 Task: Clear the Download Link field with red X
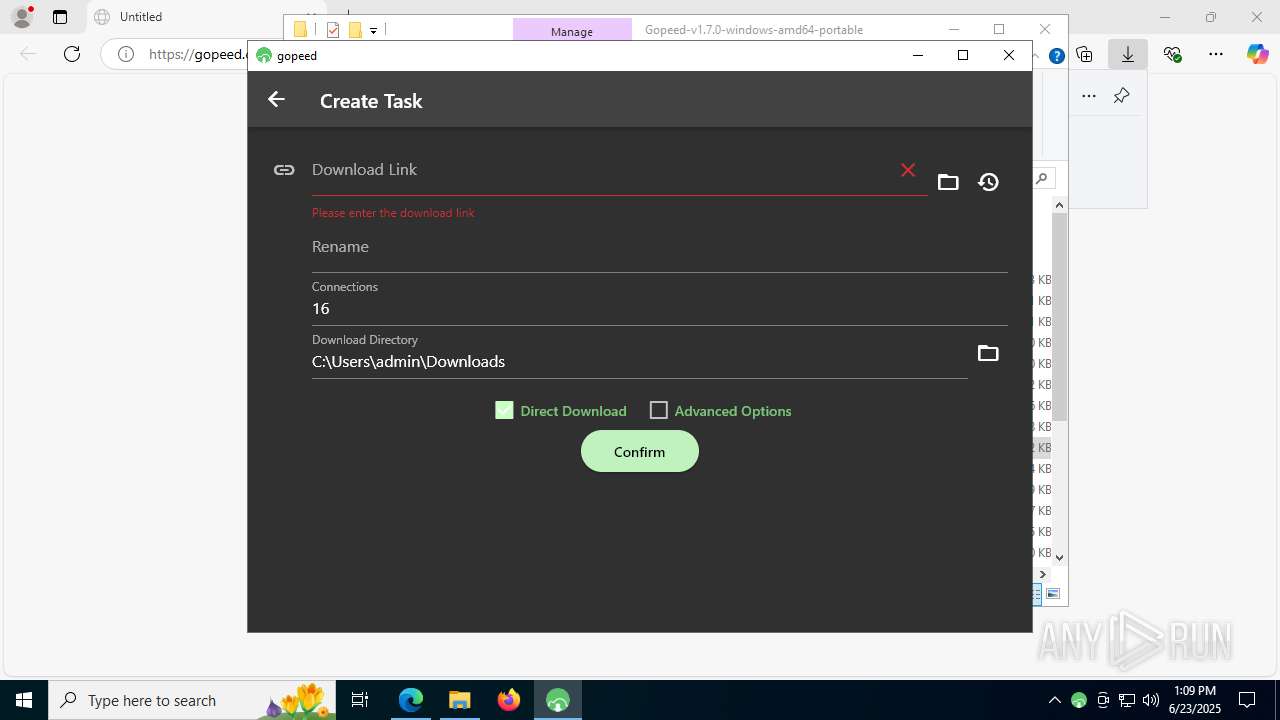click(x=908, y=170)
